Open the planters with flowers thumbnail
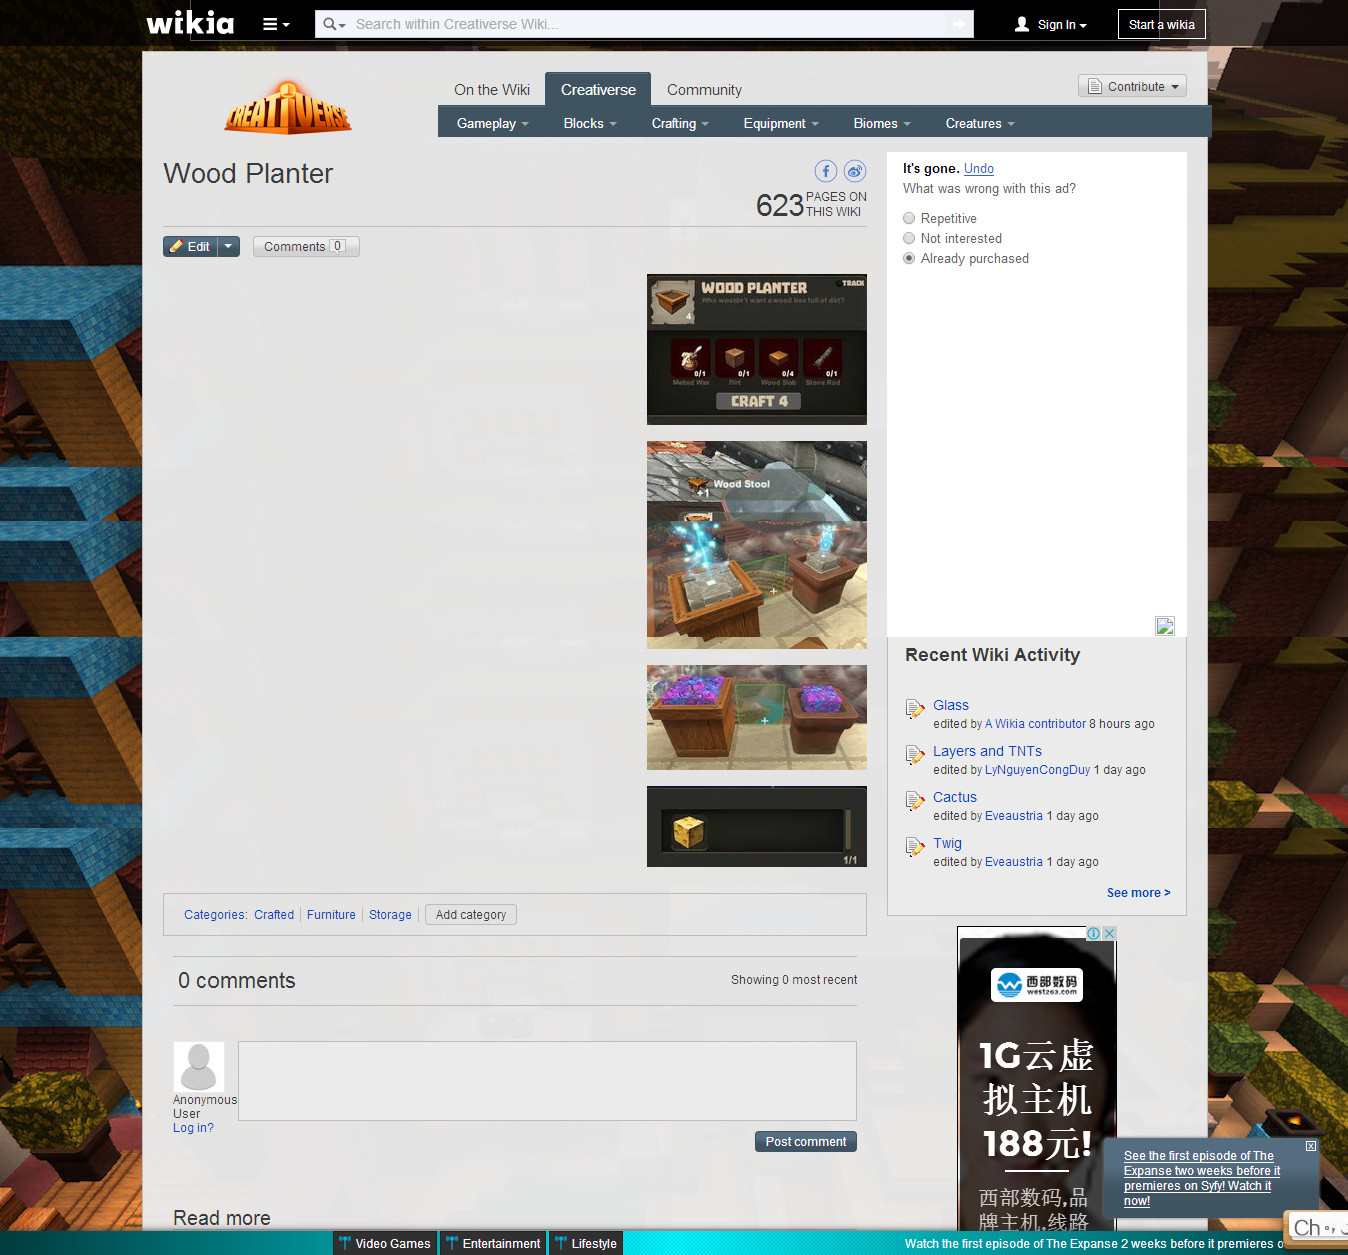This screenshot has height=1255, width=1348. (757, 717)
